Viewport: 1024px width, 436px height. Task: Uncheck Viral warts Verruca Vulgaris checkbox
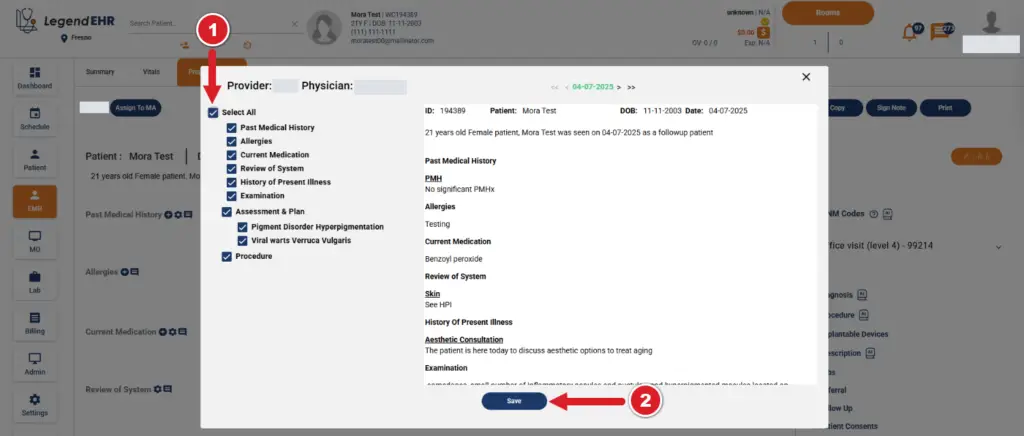[x=242, y=241]
